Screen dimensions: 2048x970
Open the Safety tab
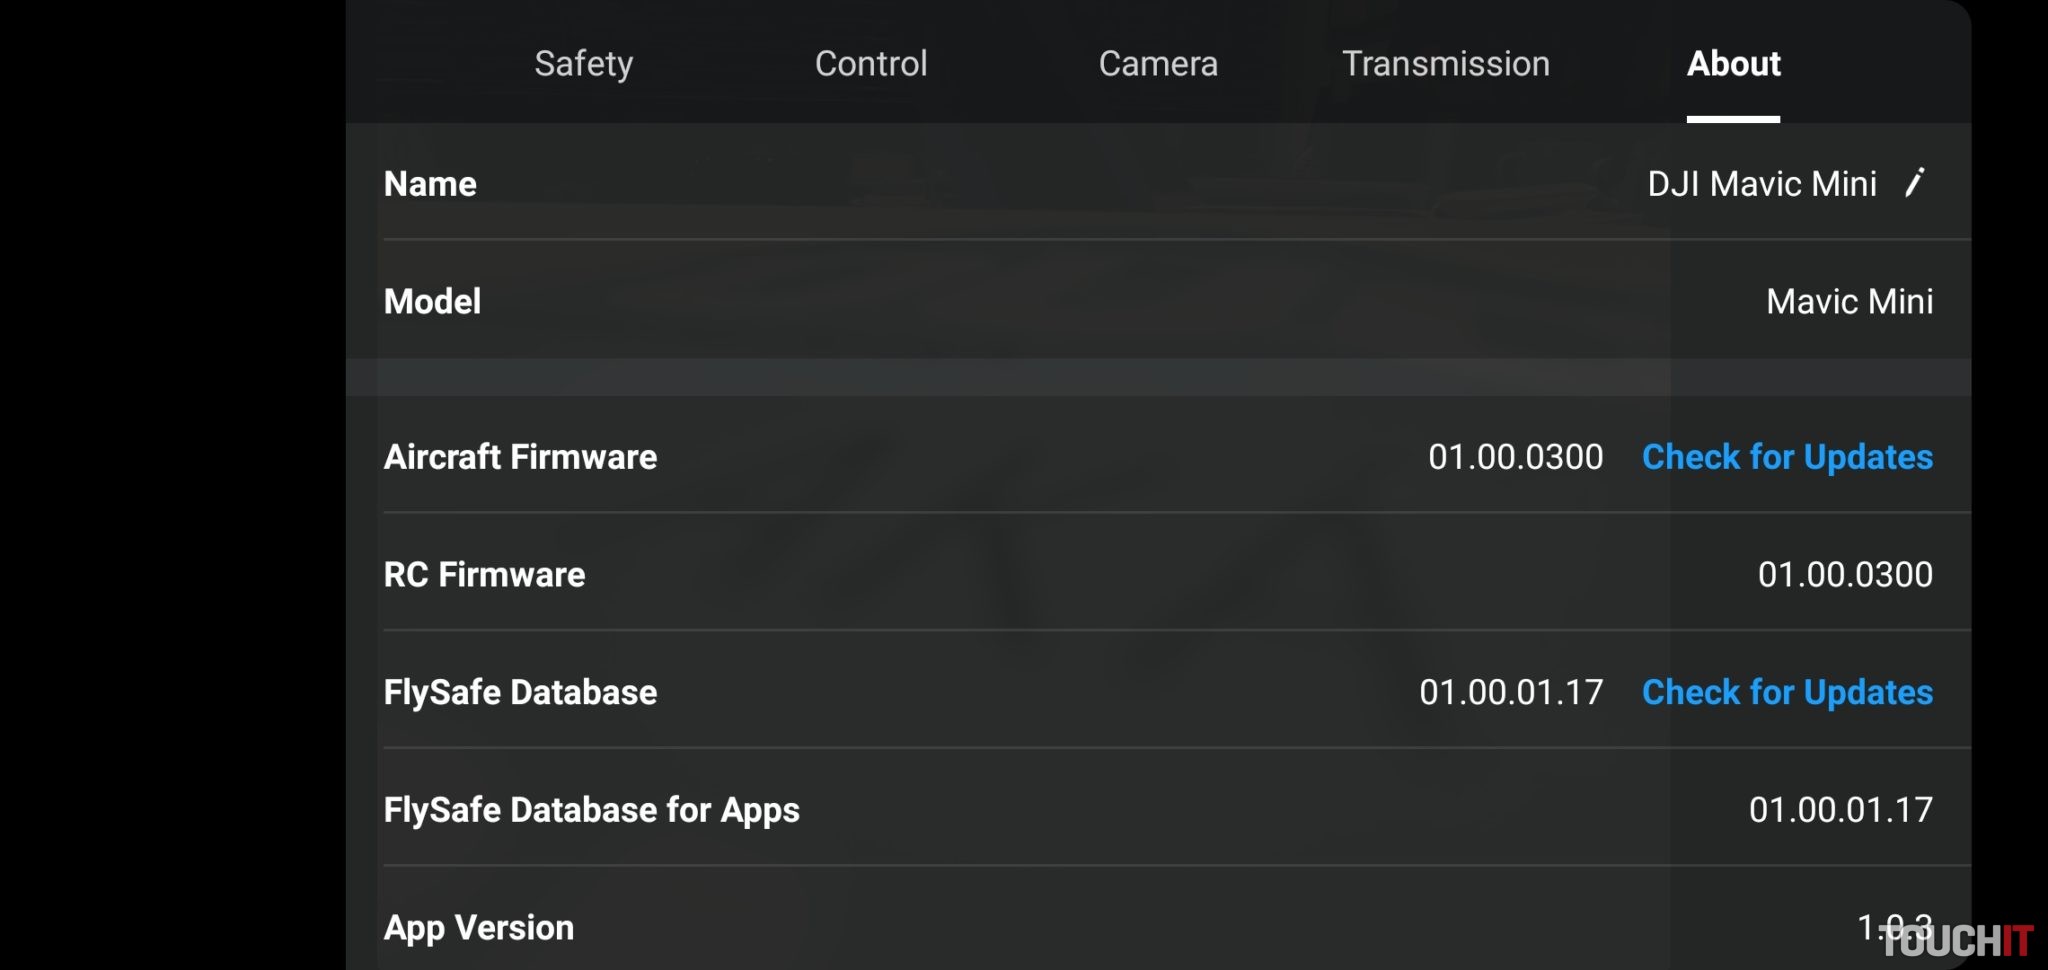pos(583,64)
